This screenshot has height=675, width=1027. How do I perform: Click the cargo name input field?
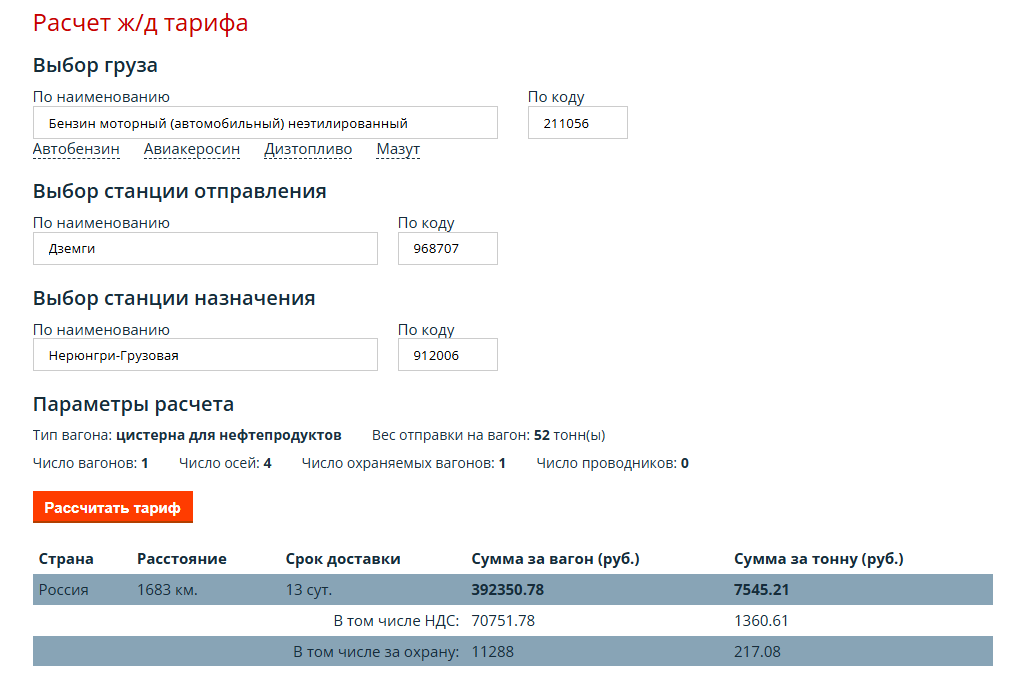(265, 123)
